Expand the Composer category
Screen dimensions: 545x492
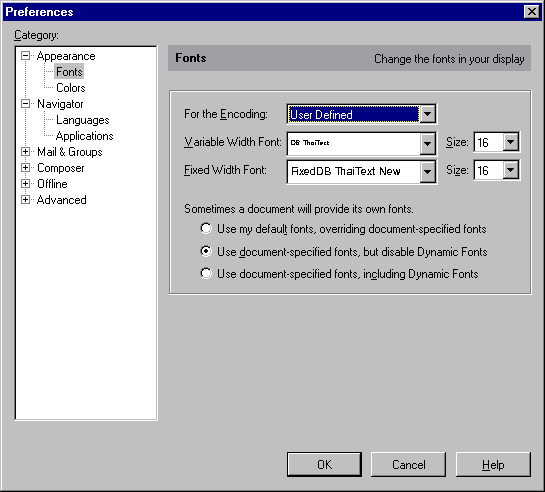pyautogui.click(x=25, y=167)
